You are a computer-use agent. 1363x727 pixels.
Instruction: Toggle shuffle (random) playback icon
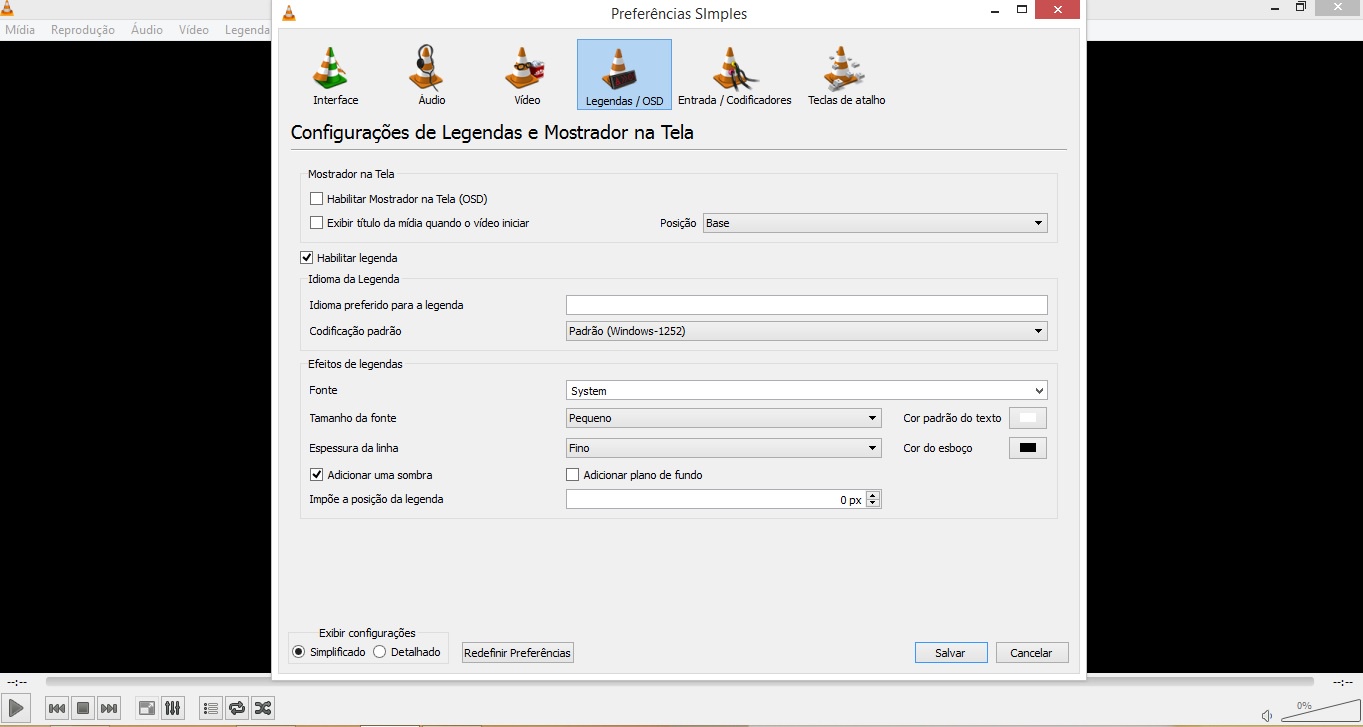[262, 708]
